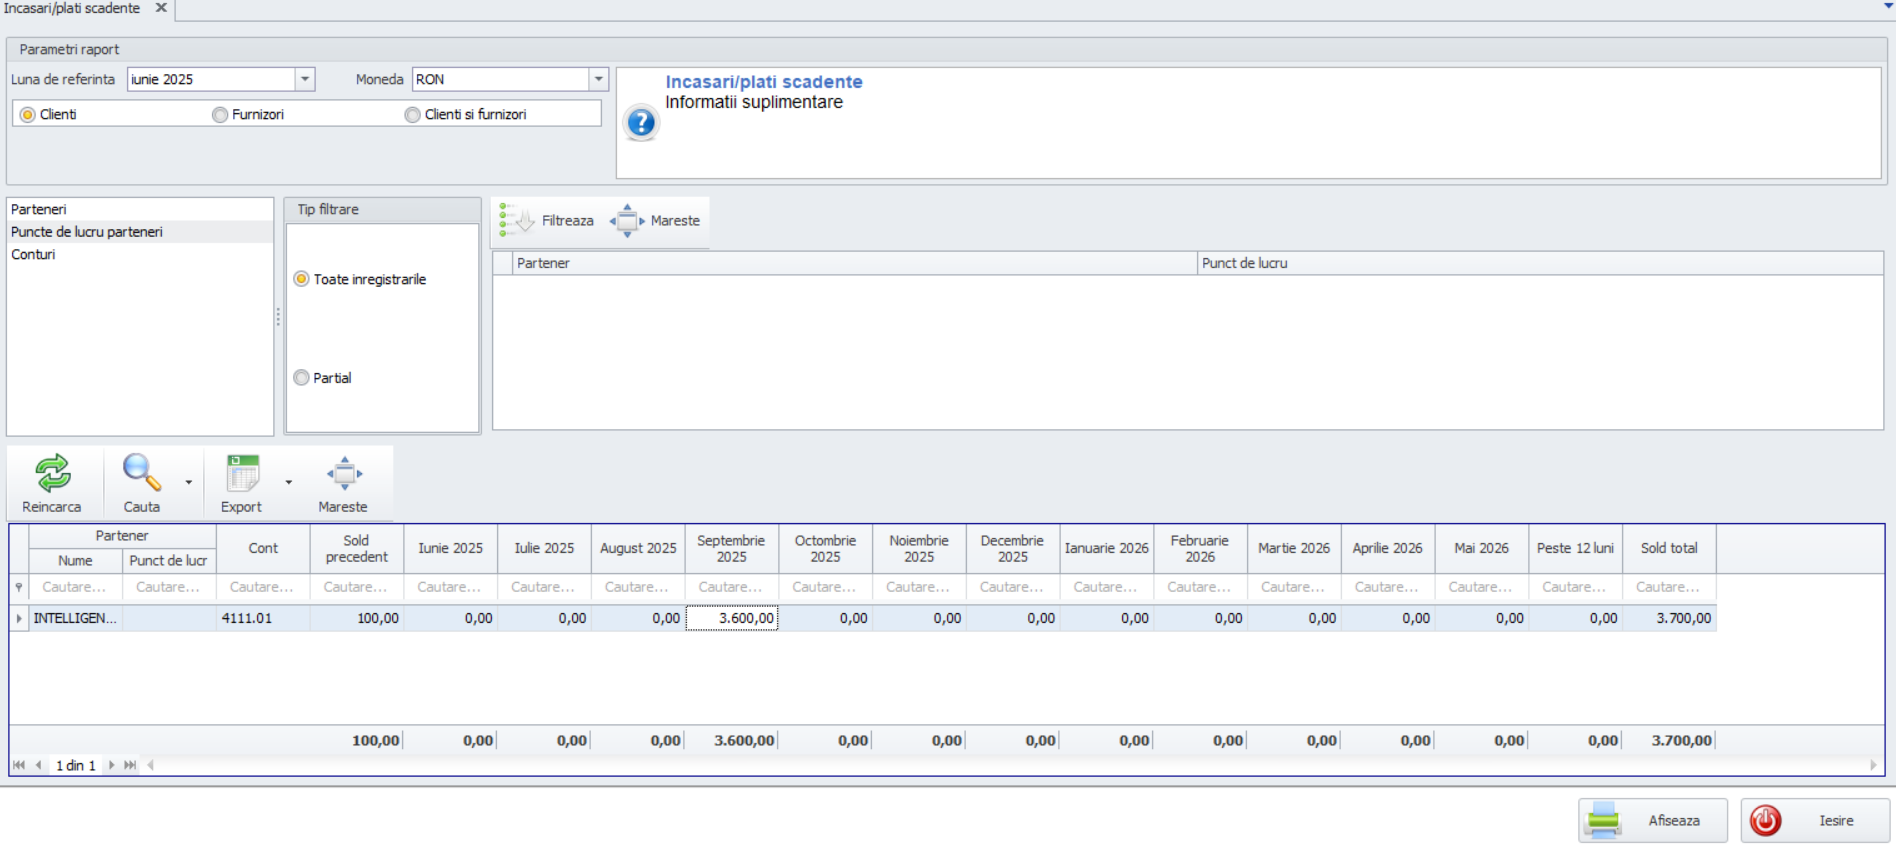Click the lower Mareste icon near Export
Screen dimensions: 1896x851
tap(344, 473)
